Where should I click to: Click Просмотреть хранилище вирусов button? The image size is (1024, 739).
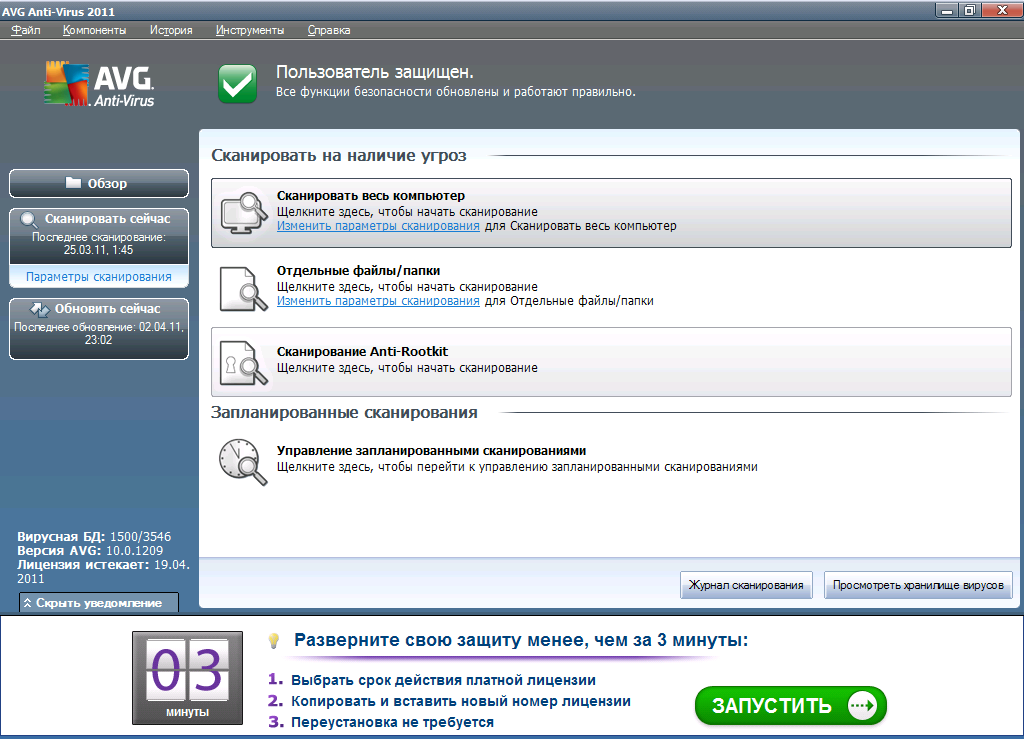[918, 585]
